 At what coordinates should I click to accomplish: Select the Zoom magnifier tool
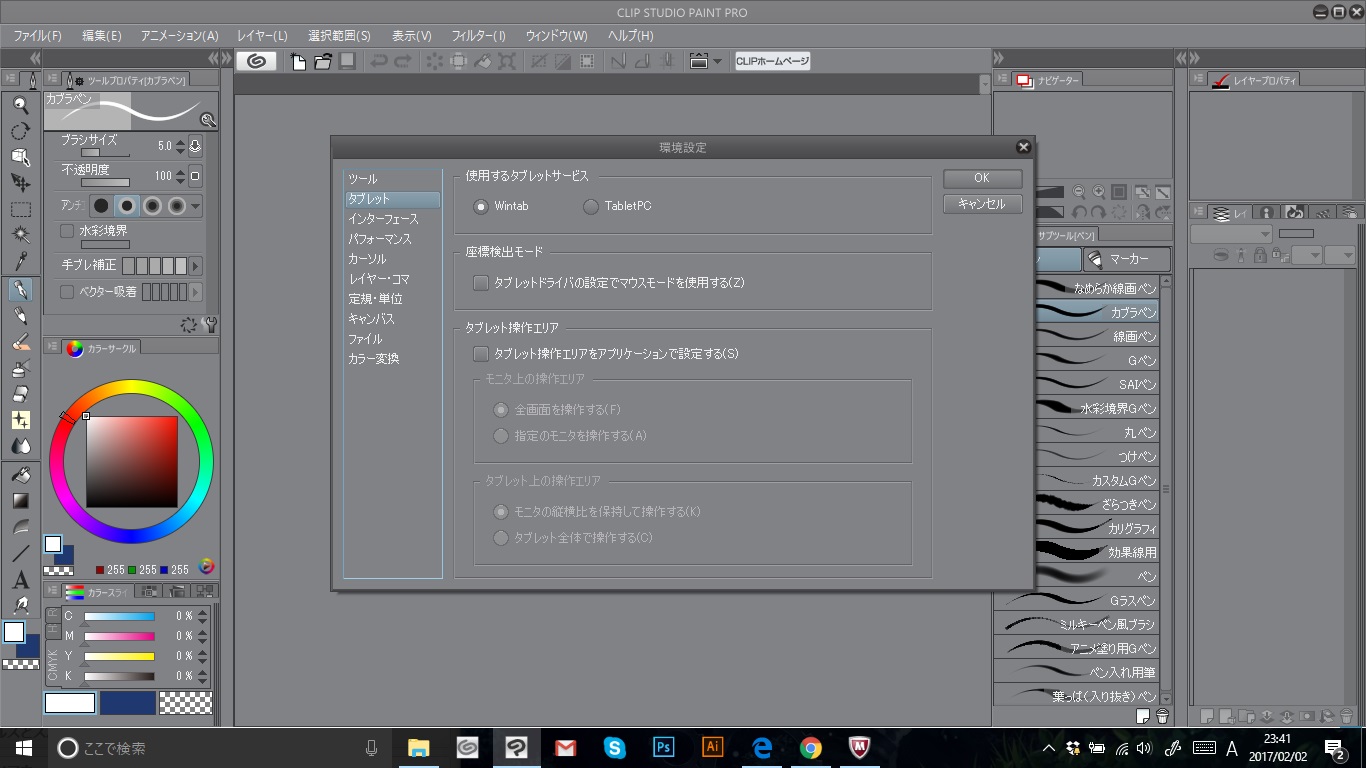pyautogui.click(x=20, y=105)
